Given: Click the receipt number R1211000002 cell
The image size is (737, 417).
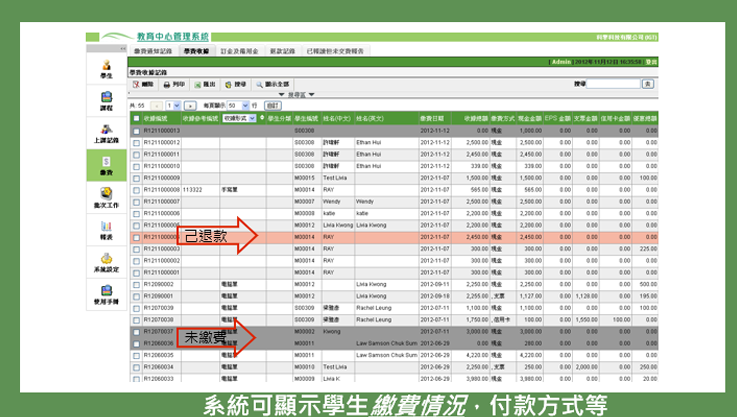Looking at the screenshot, I should pyautogui.click(x=161, y=261).
